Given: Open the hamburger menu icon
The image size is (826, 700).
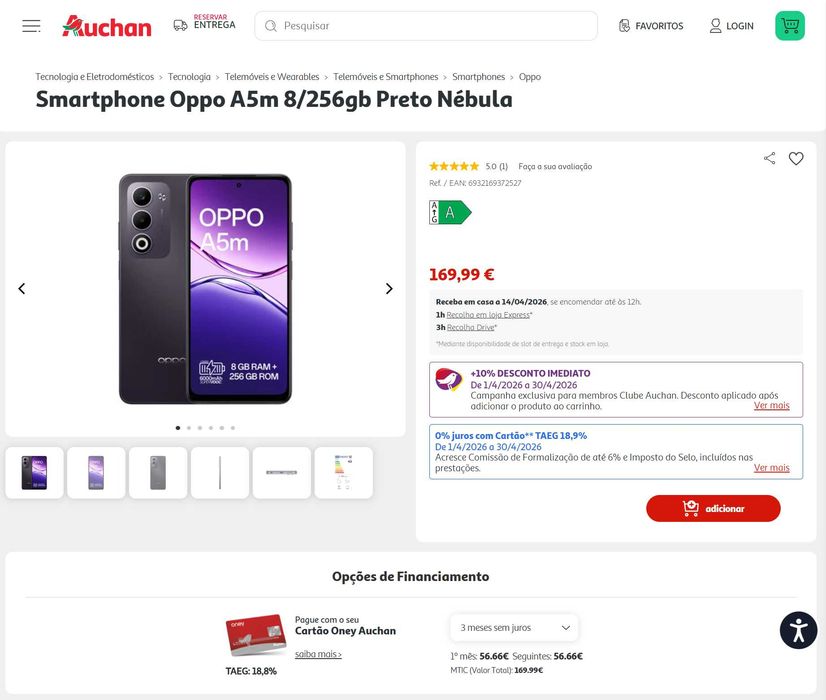Looking at the screenshot, I should (x=31, y=26).
